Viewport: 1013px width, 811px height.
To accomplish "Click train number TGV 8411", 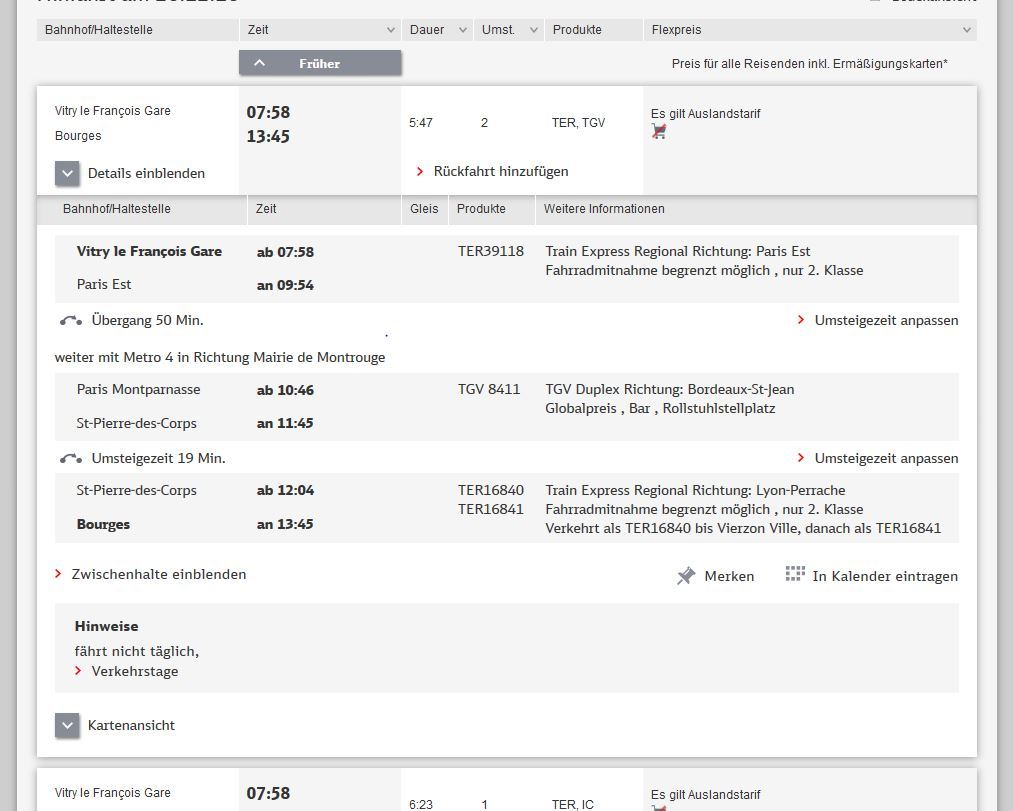I will (x=488, y=389).
